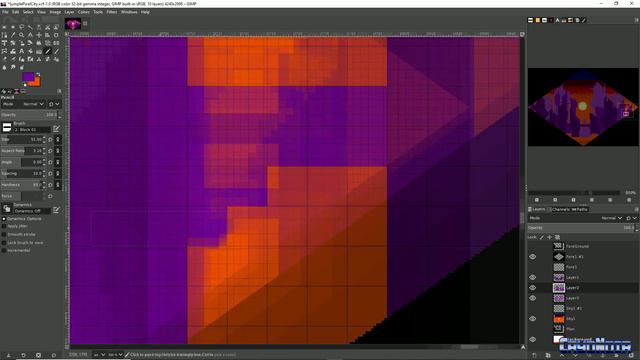Switch to the Paths tab
This screenshot has height=360, width=640.
pos(580,209)
